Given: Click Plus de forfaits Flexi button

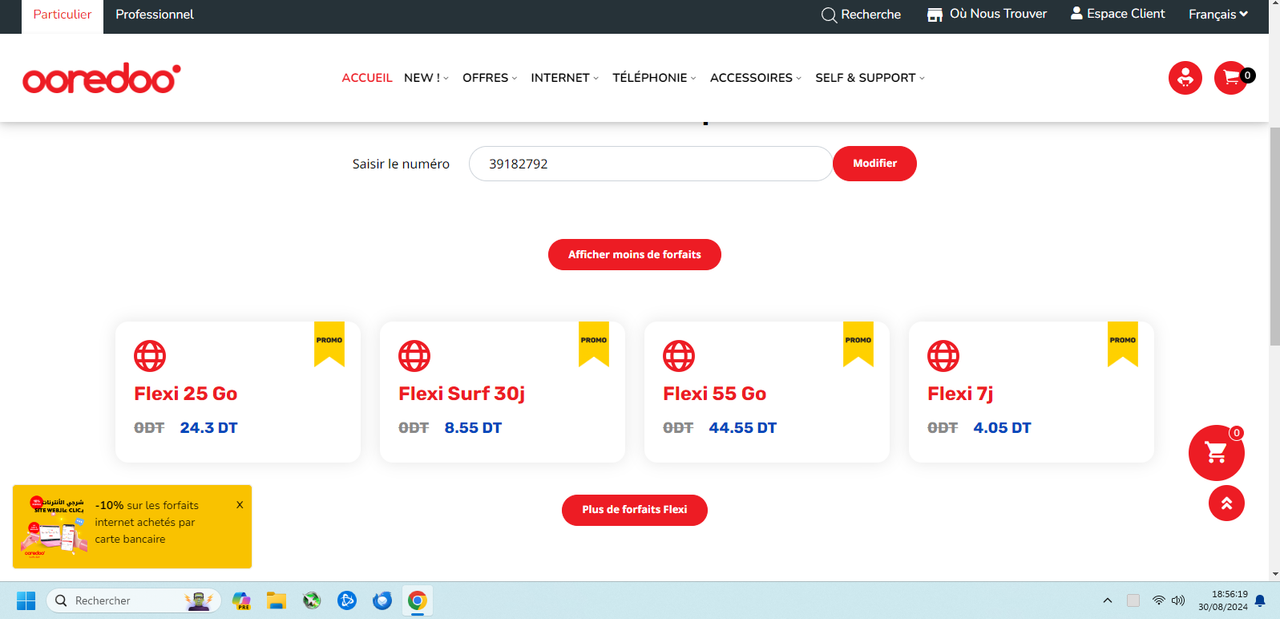Looking at the screenshot, I should pos(635,510).
